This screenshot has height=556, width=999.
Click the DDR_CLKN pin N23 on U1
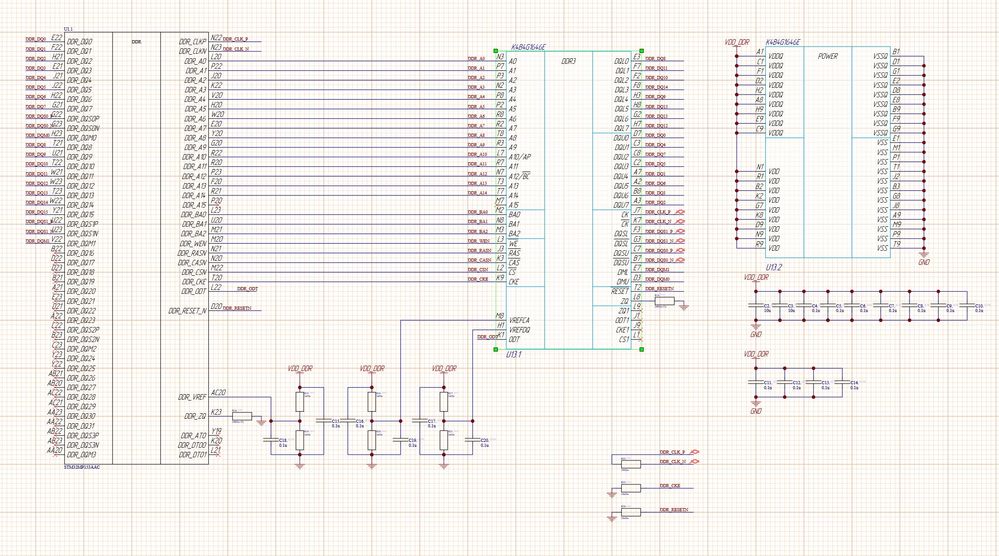[x=217, y=48]
